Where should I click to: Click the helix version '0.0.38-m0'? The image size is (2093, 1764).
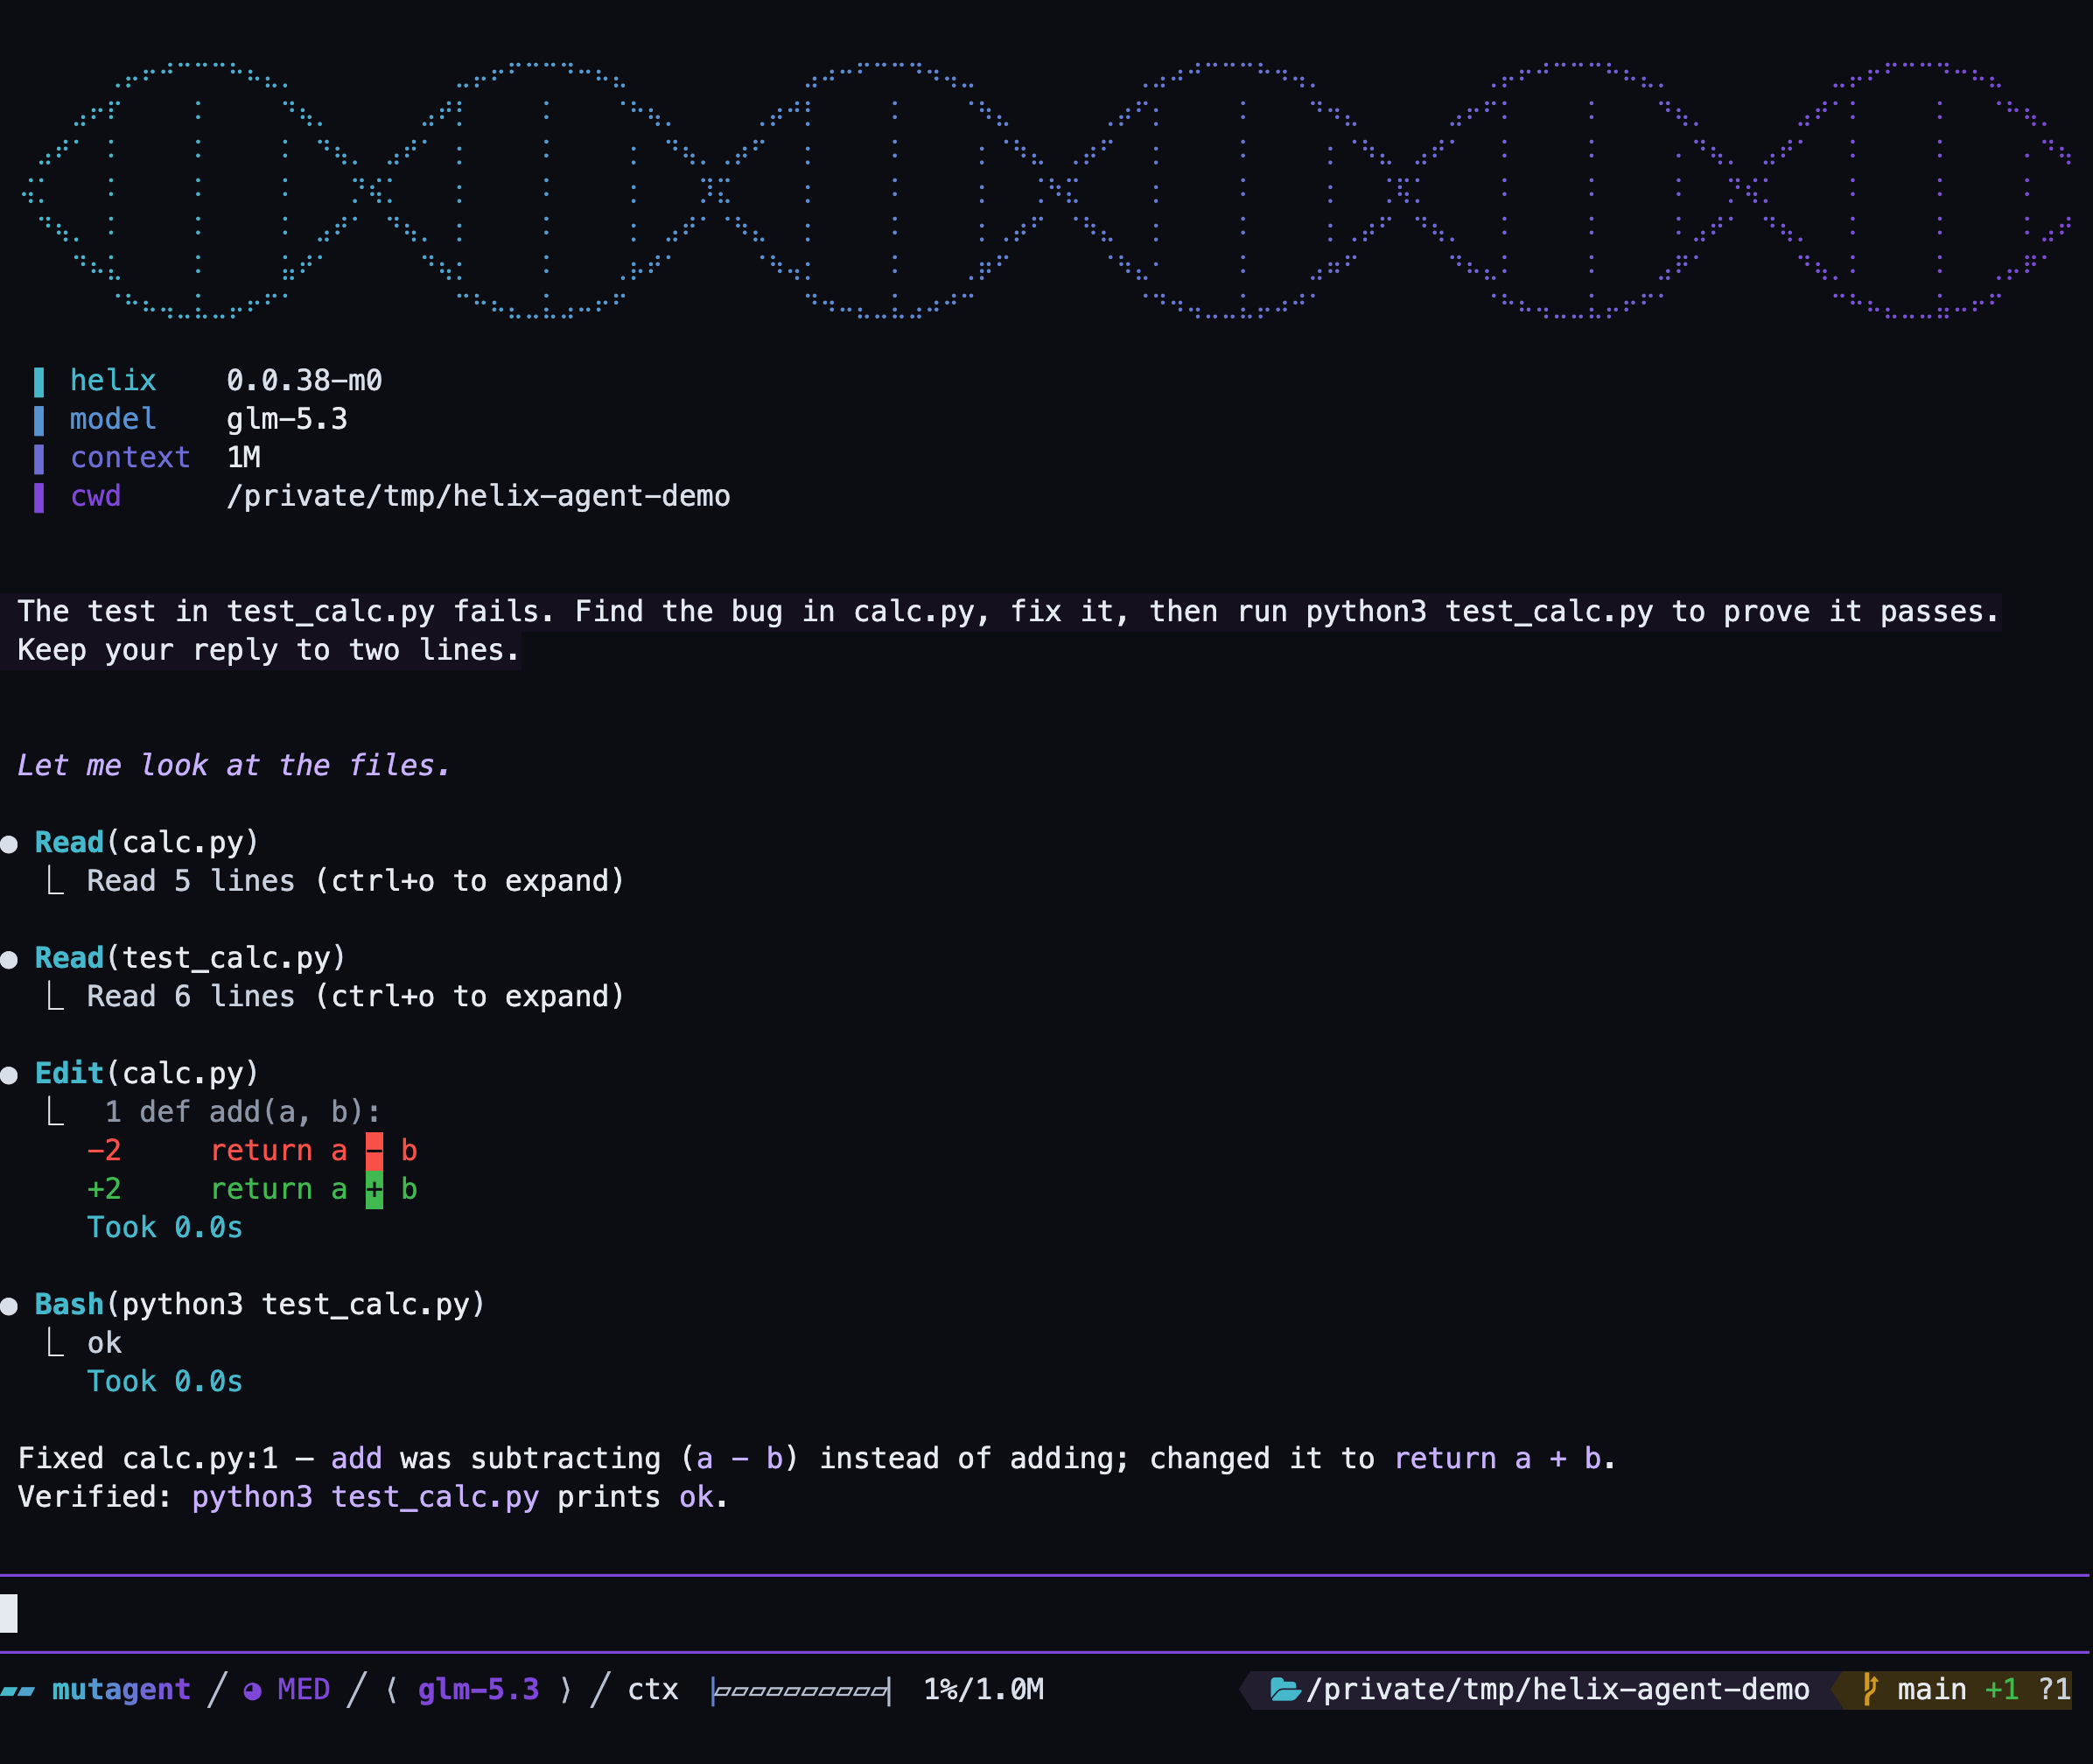[x=304, y=381]
